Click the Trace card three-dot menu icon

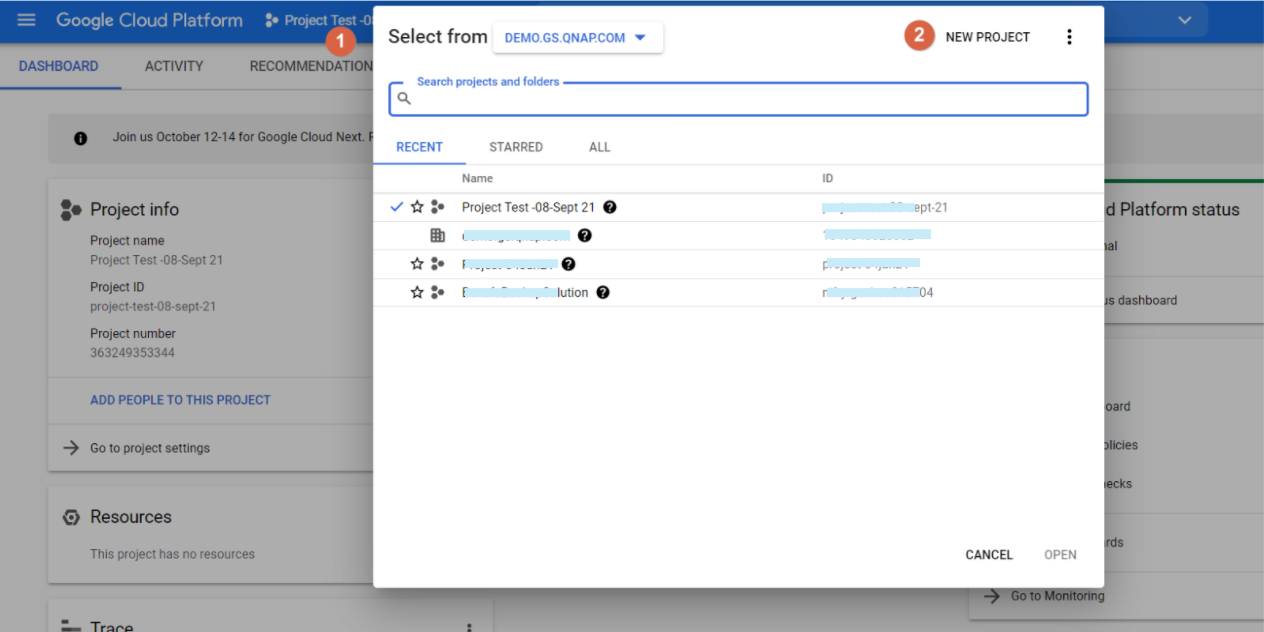[469, 626]
